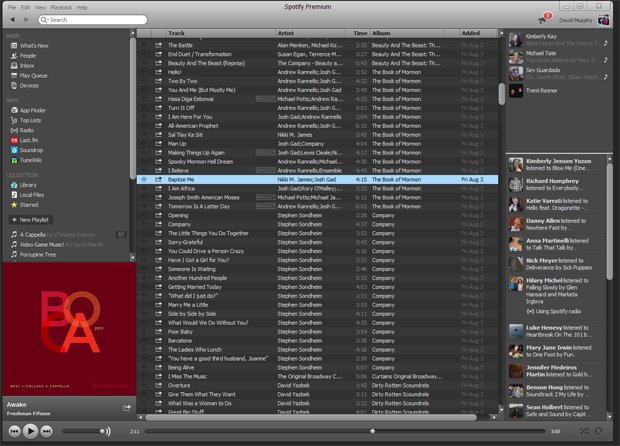Viewport: 620px width, 446px height.
Task: Open the File menu
Action: [x=12, y=7]
